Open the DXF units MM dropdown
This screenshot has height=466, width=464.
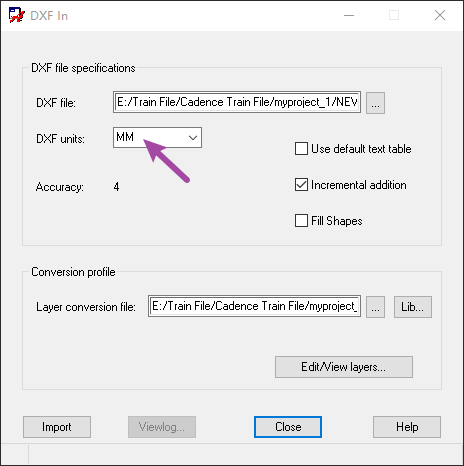(157, 137)
